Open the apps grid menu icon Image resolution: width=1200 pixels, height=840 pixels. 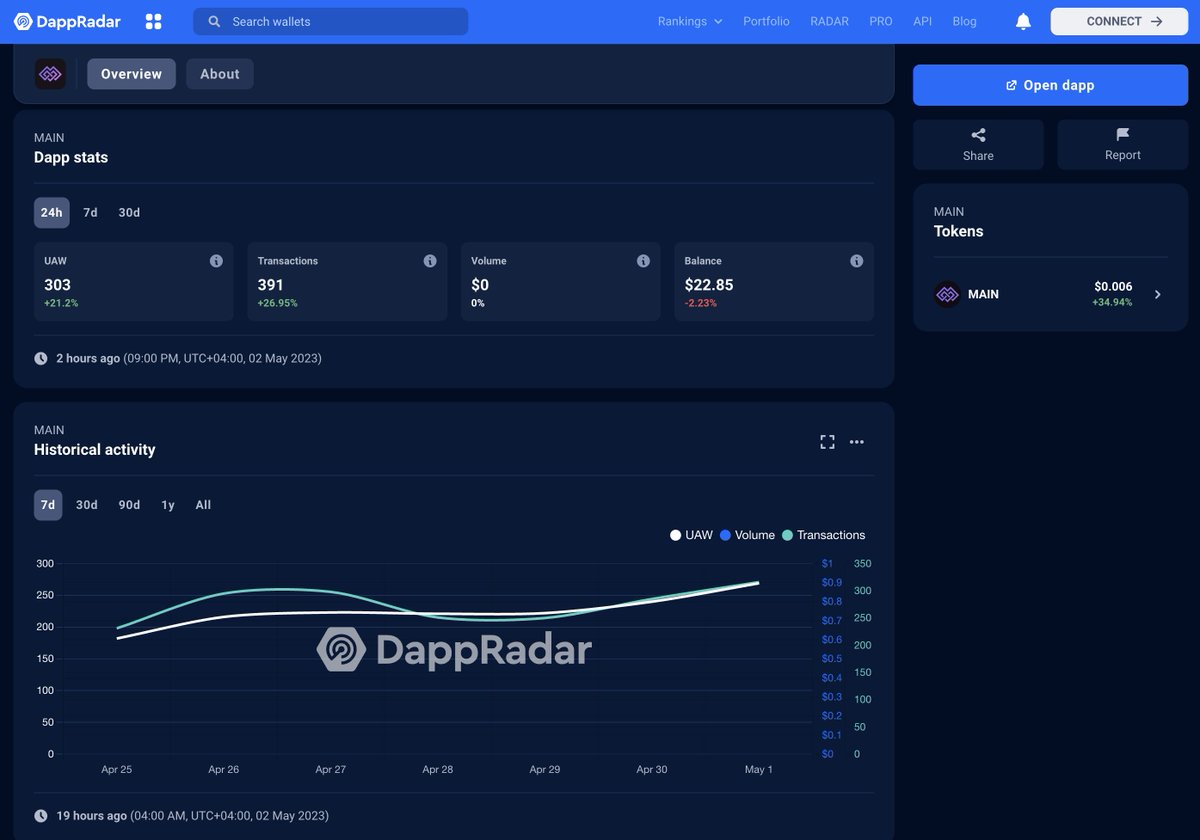153,21
